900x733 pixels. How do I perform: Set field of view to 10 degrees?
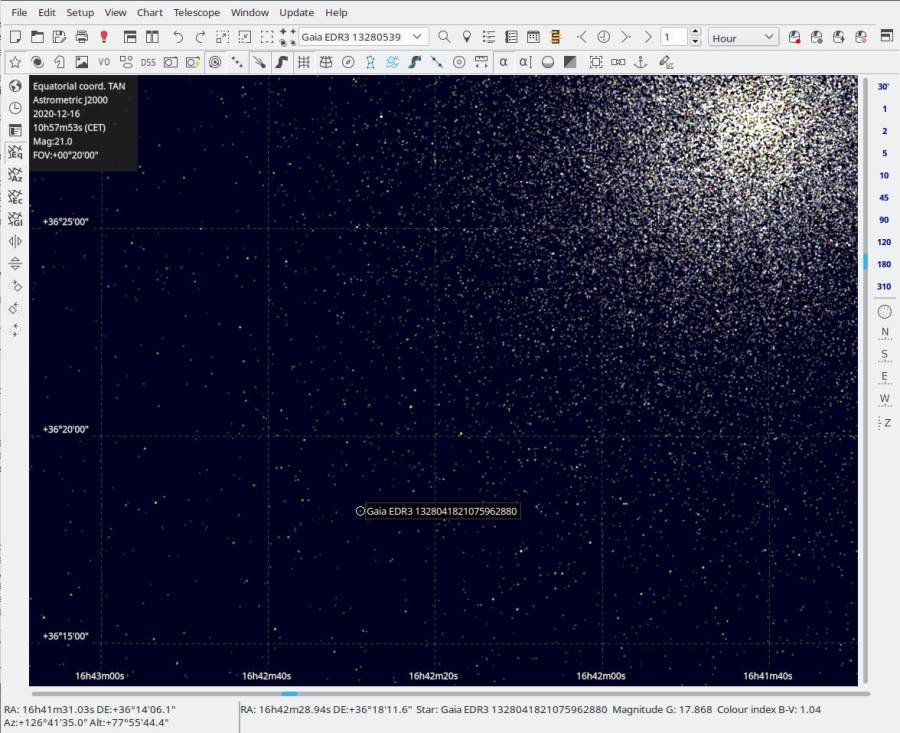click(884, 176)
